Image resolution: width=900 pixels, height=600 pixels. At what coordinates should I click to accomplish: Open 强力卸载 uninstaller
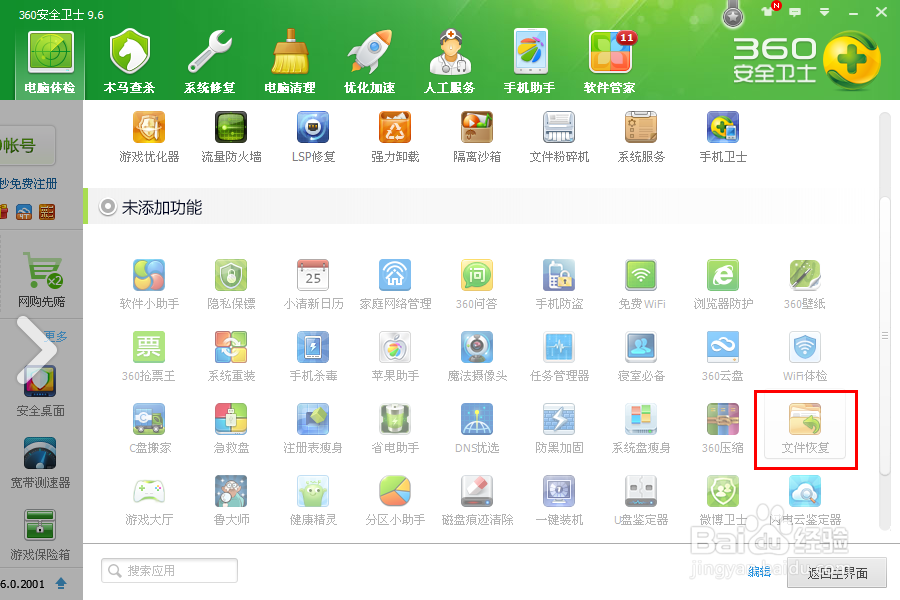click(x=395, y=137)
